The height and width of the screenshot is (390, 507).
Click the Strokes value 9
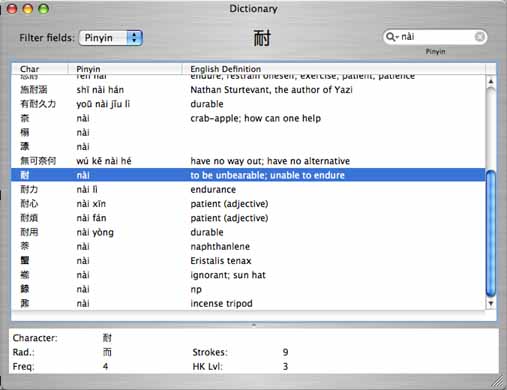tap(285, 352)
